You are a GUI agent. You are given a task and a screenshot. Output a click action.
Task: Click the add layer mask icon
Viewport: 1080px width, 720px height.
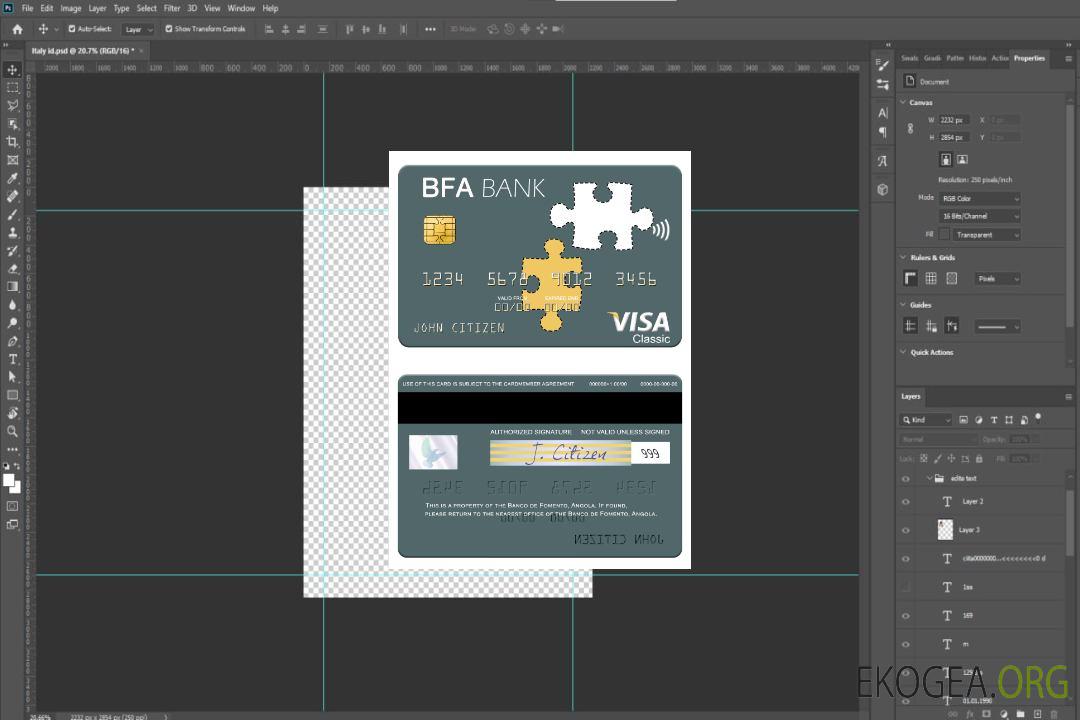[x=986, y=714]
